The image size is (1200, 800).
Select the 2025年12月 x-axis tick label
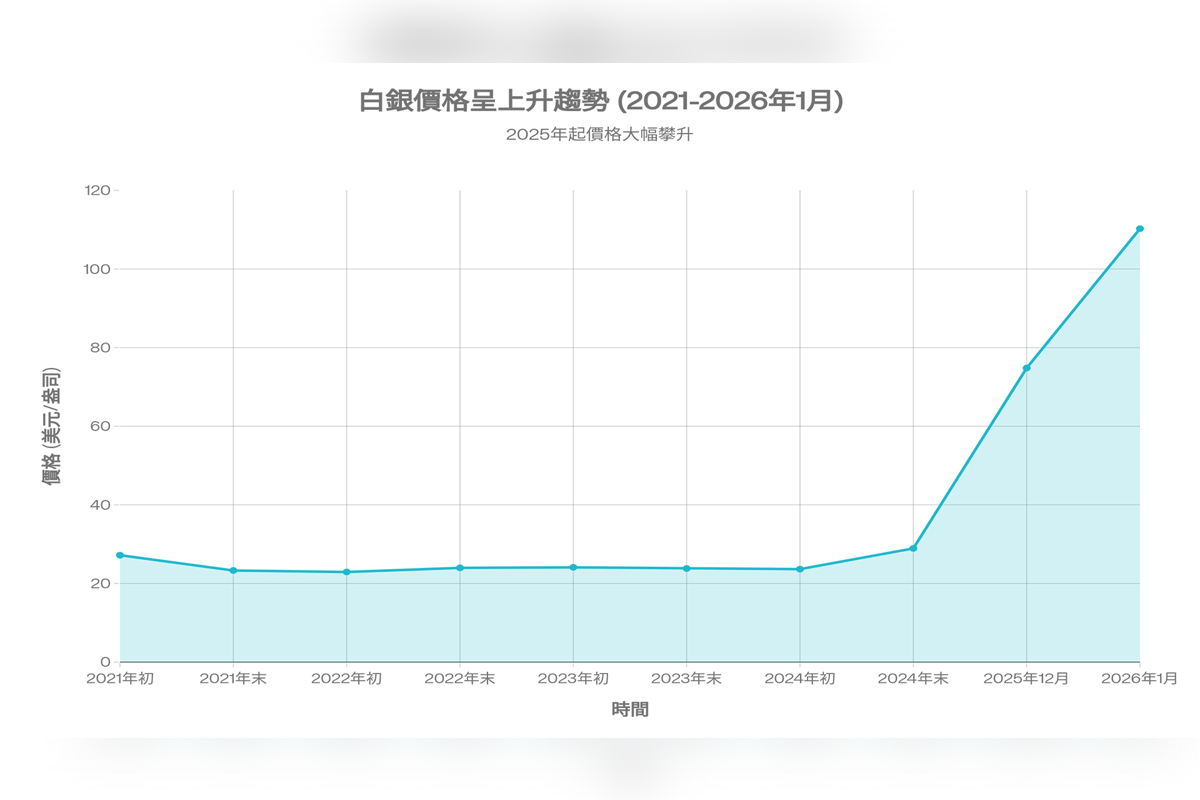click(1026, 678)
